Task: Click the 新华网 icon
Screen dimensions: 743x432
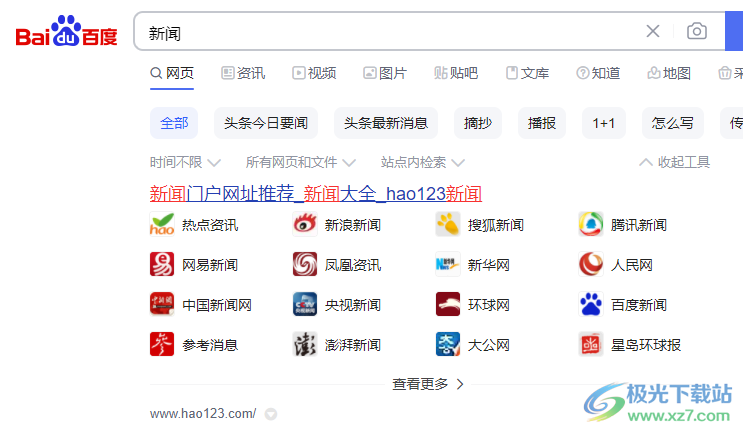Action: (x=448, y=264)
